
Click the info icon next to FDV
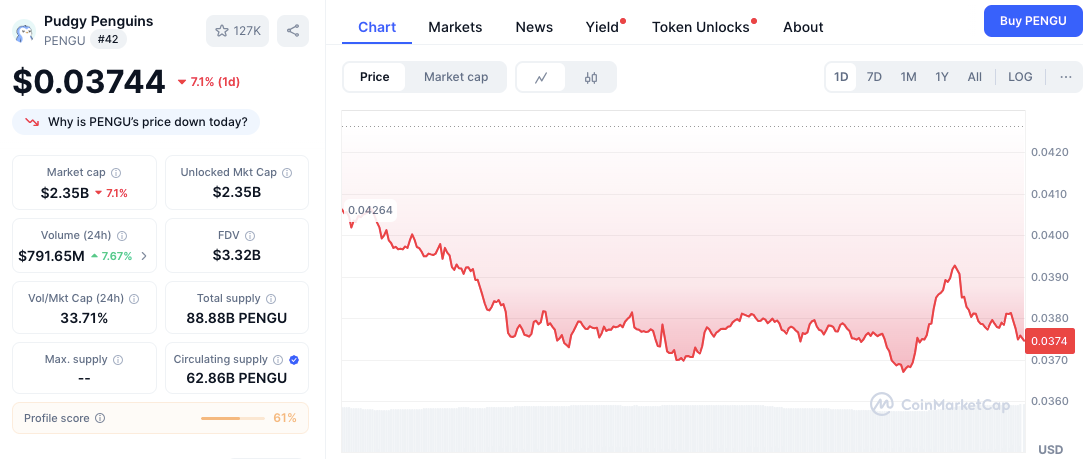[x=250, y=236]
